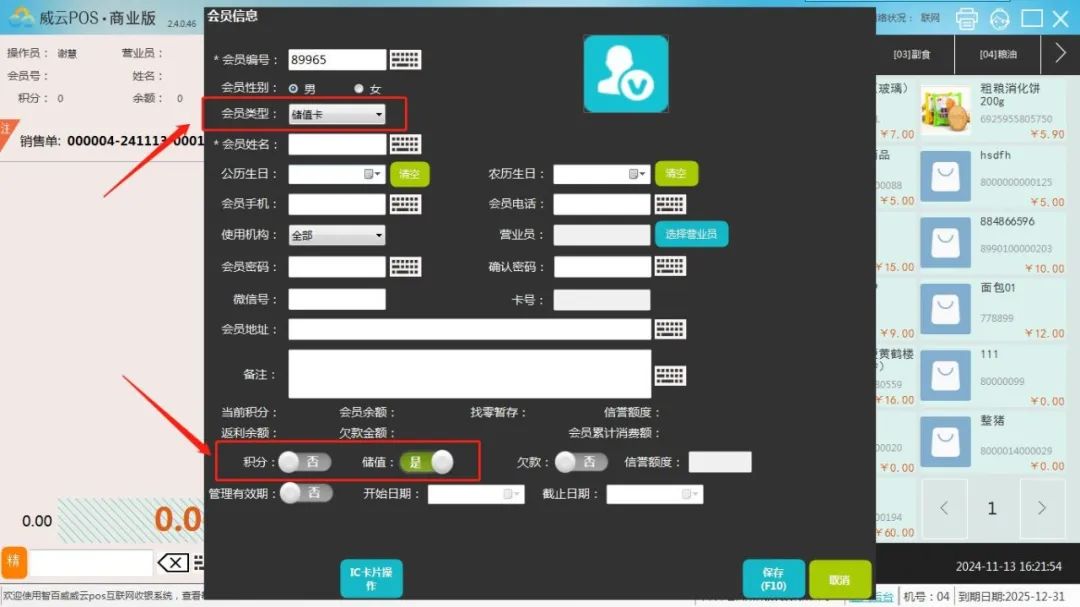Click the 会员手机 input field
Screen dimensions: 1080x607
[x=337, y=204]
